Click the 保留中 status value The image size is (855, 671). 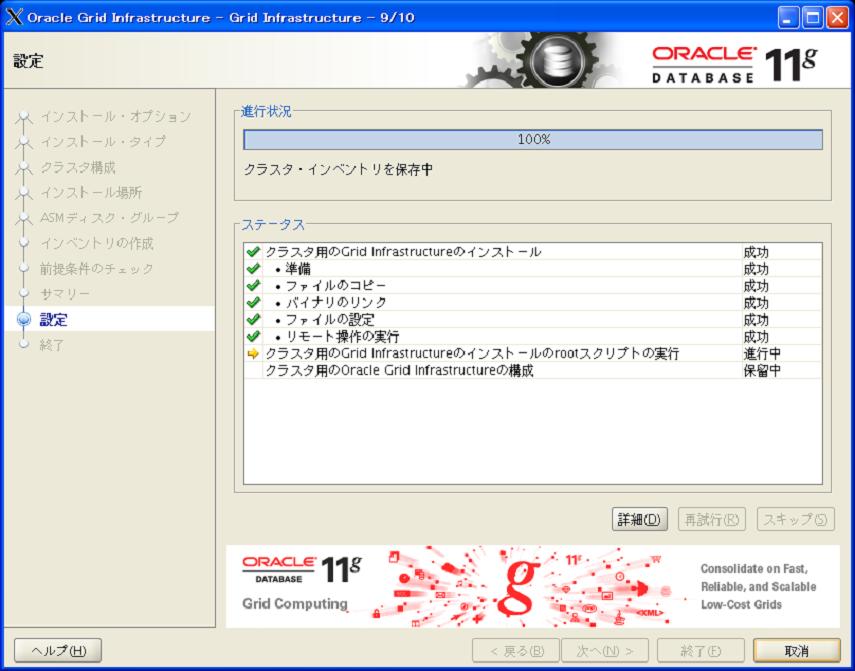click(762, 371)
